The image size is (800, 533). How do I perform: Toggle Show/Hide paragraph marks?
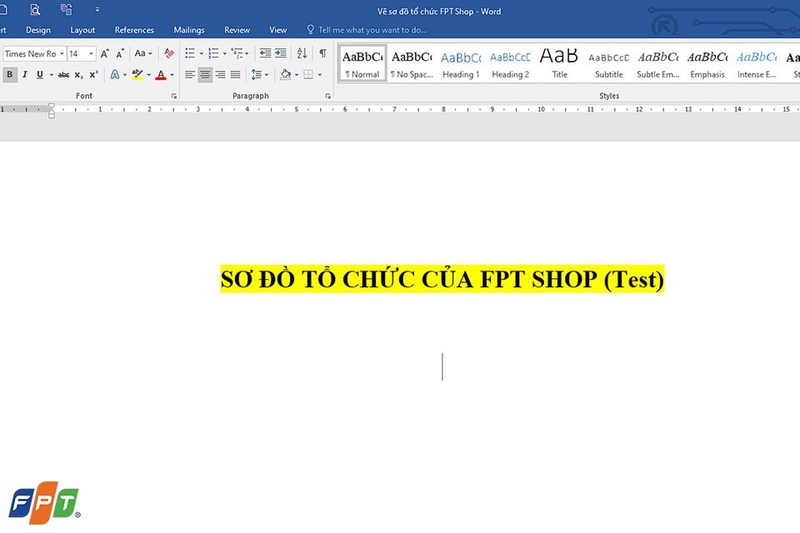[322, 54]
